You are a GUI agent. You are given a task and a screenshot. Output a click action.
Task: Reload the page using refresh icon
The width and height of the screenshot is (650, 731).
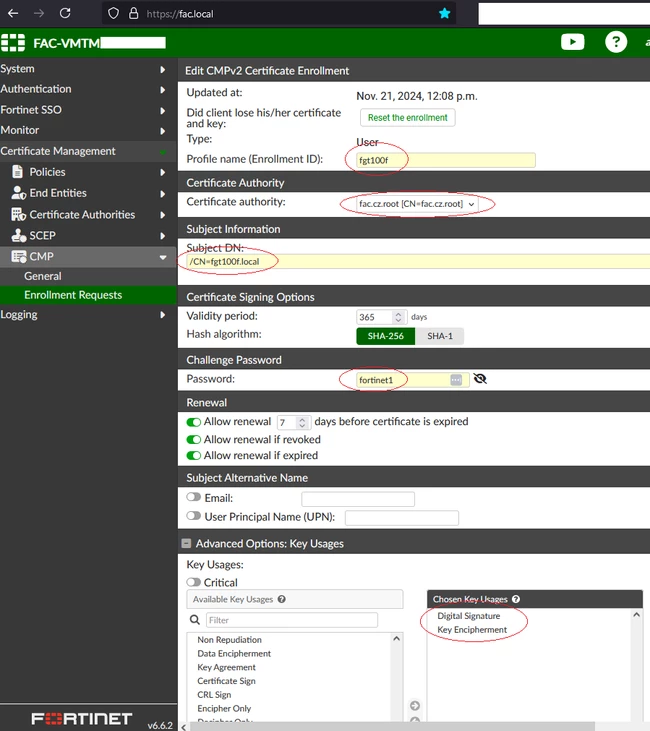[x=65, y=13]
